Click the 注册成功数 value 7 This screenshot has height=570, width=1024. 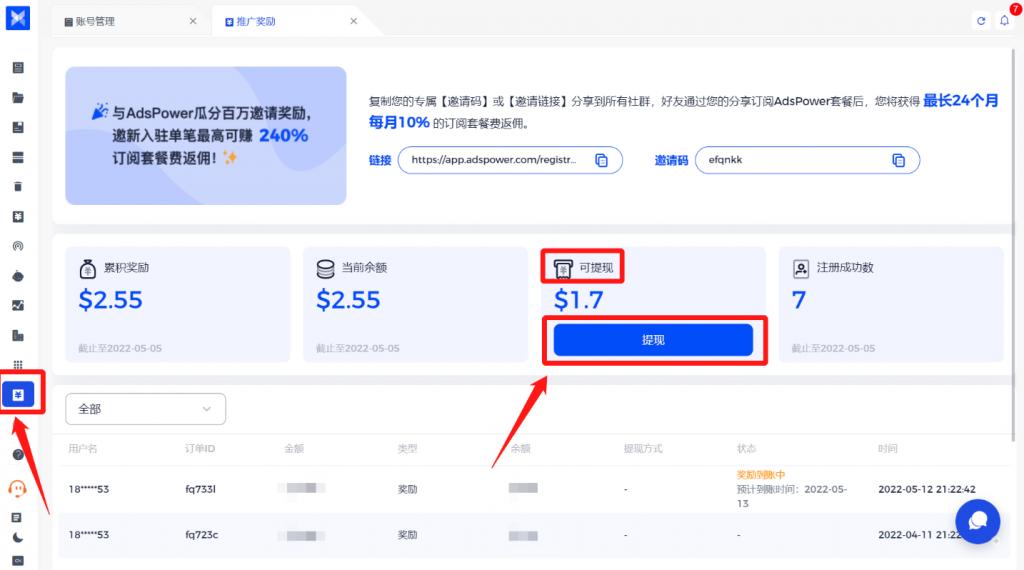[x=799, y=300]
